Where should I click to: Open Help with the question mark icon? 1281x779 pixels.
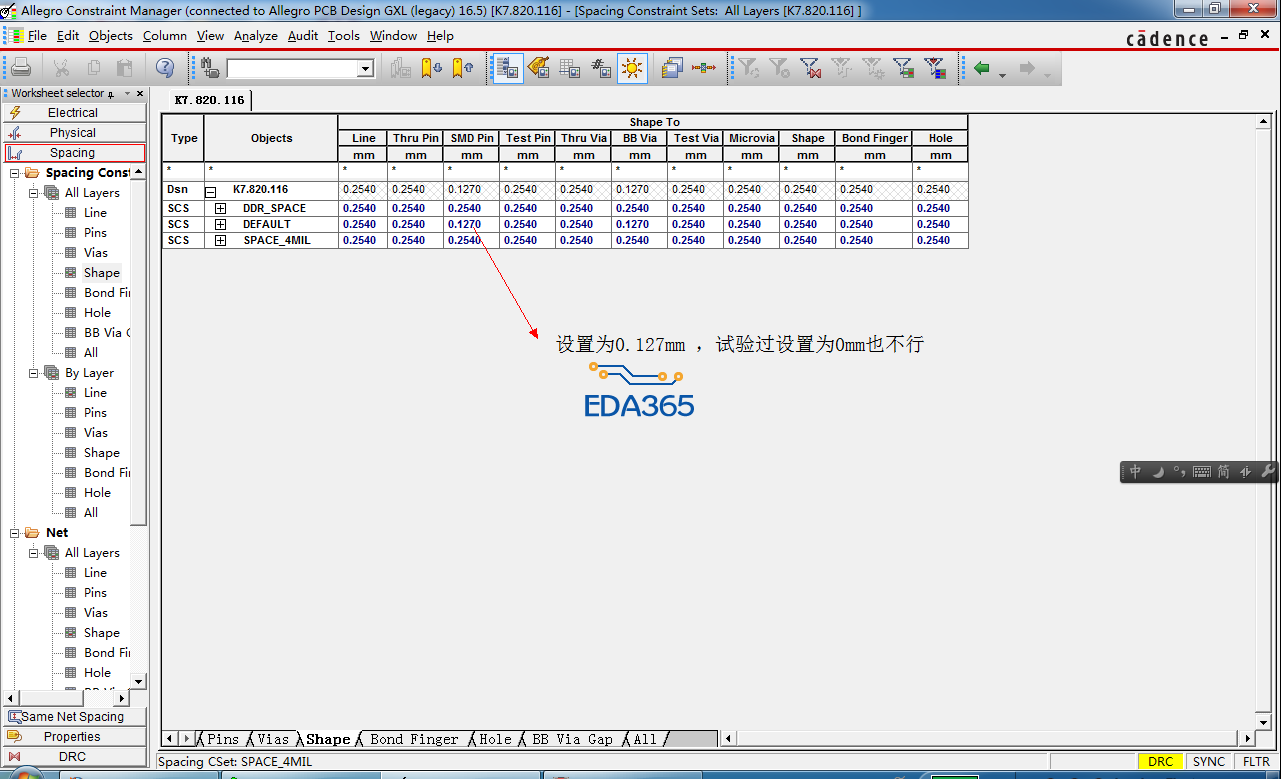166,68
